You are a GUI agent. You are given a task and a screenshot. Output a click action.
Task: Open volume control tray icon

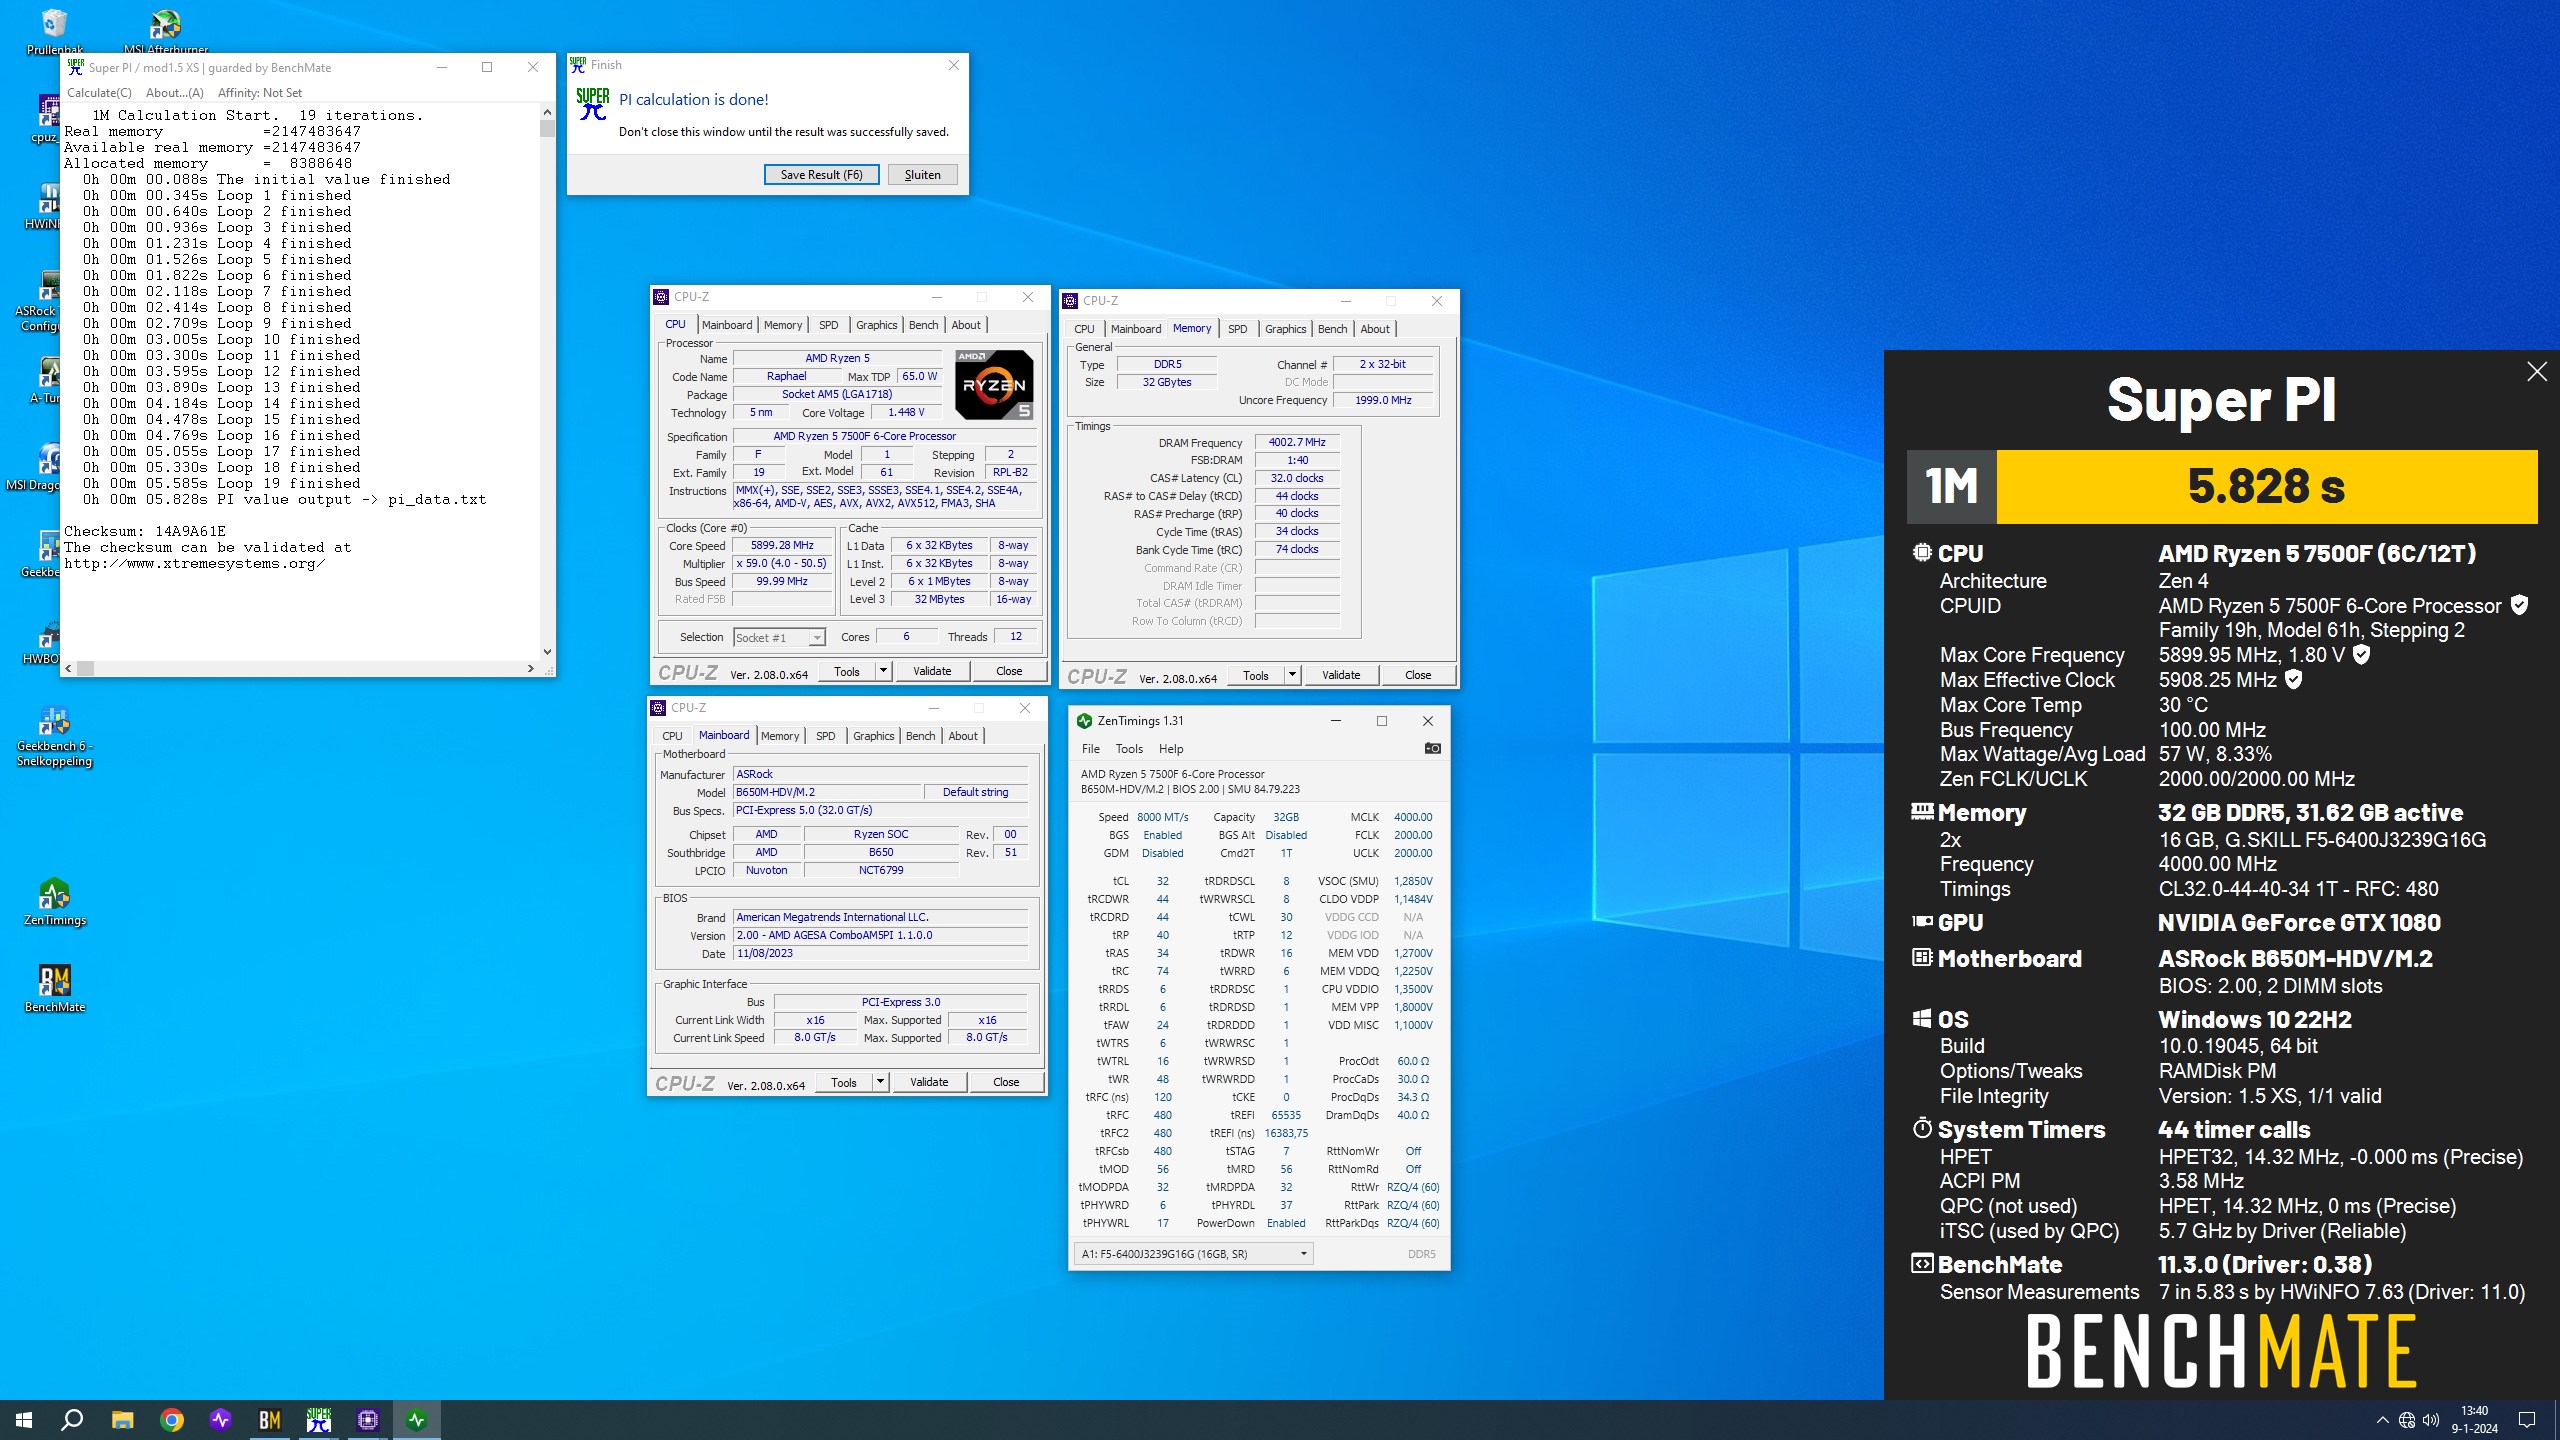click(2431, 1420)
